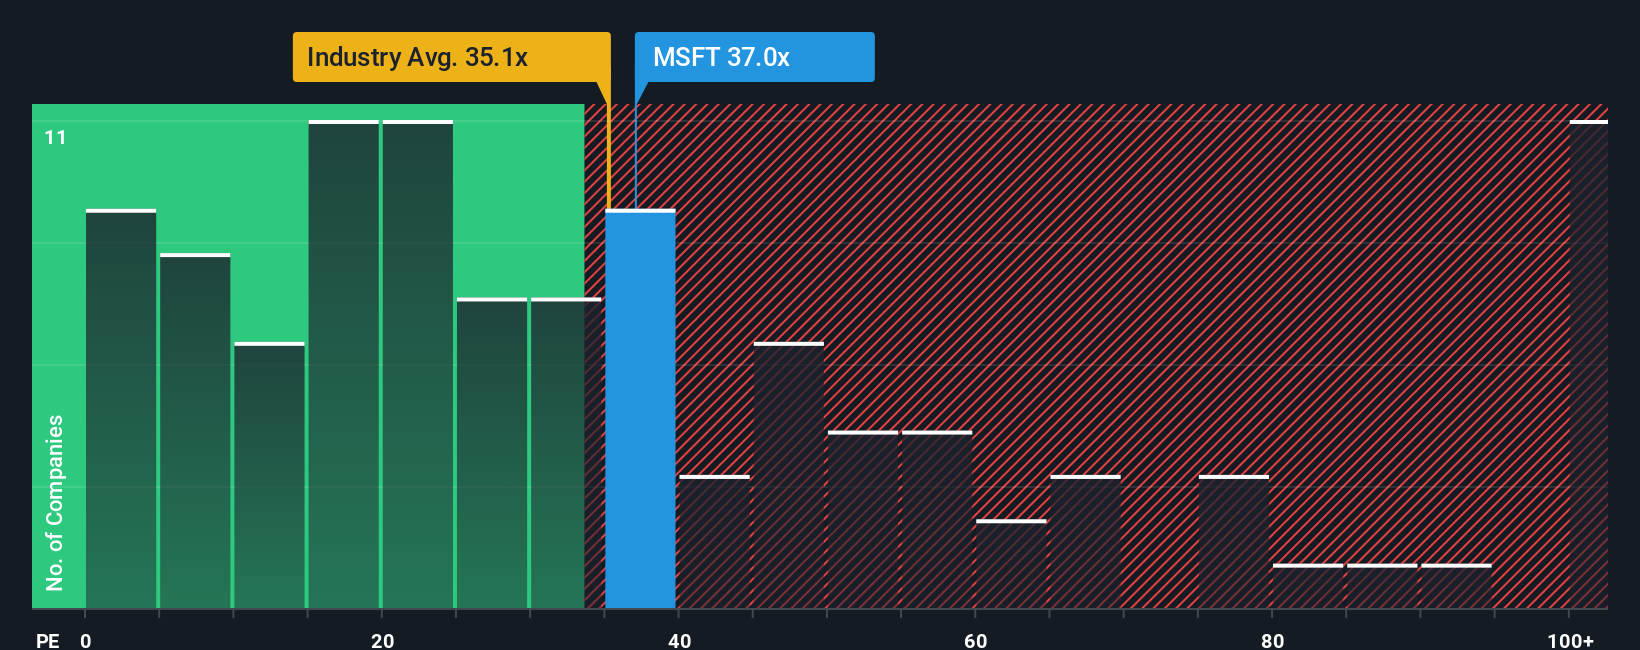Click the x-axis tick label 100+
This screenshot has width=1640, height=650.
tap(1571, 640)
